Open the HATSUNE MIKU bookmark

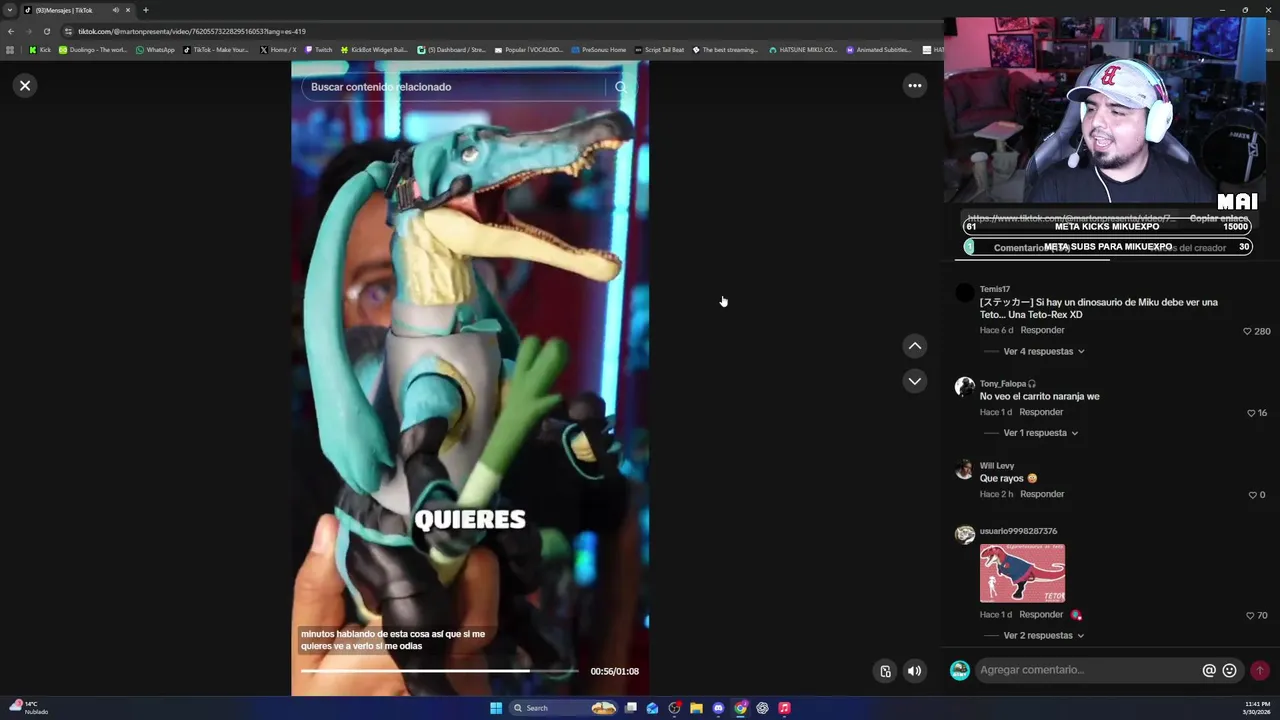803,50
